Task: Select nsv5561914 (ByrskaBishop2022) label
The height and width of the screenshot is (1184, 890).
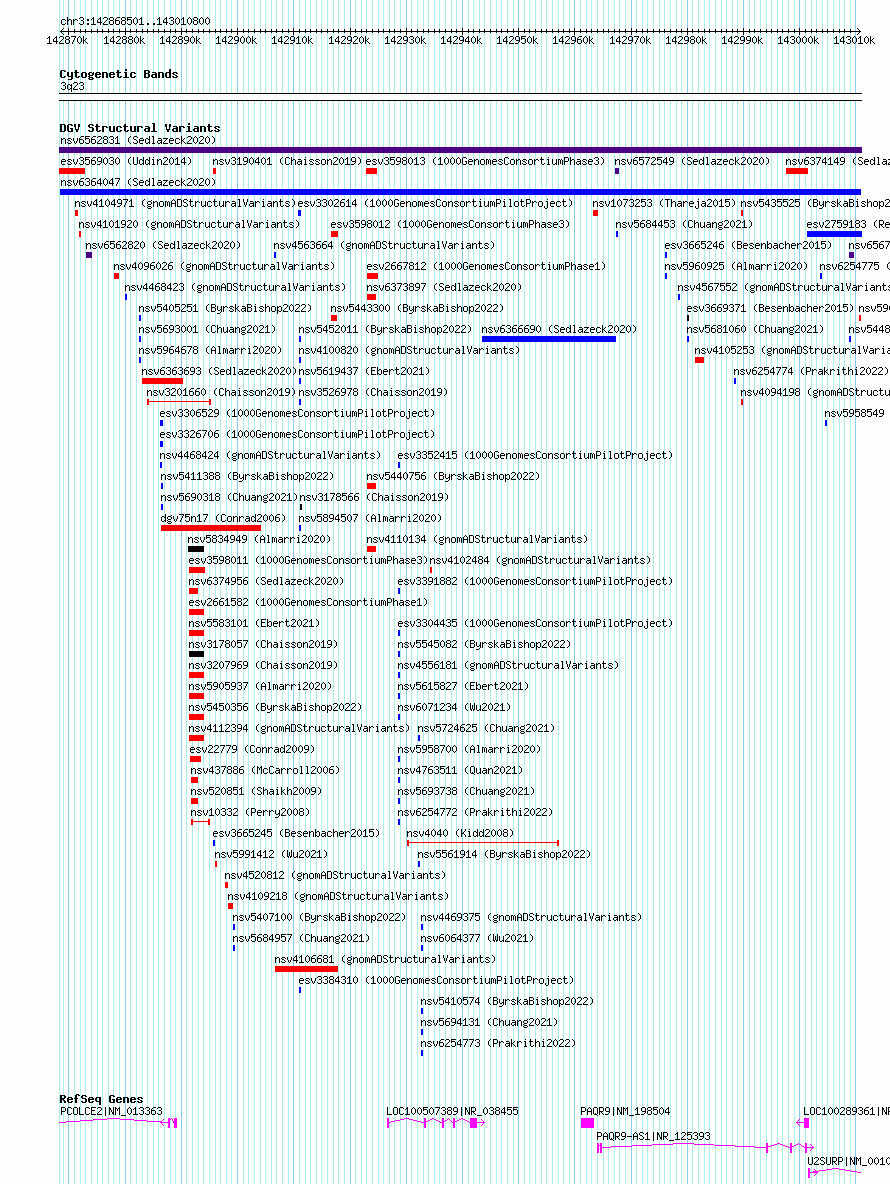Action: click(504, 854)
